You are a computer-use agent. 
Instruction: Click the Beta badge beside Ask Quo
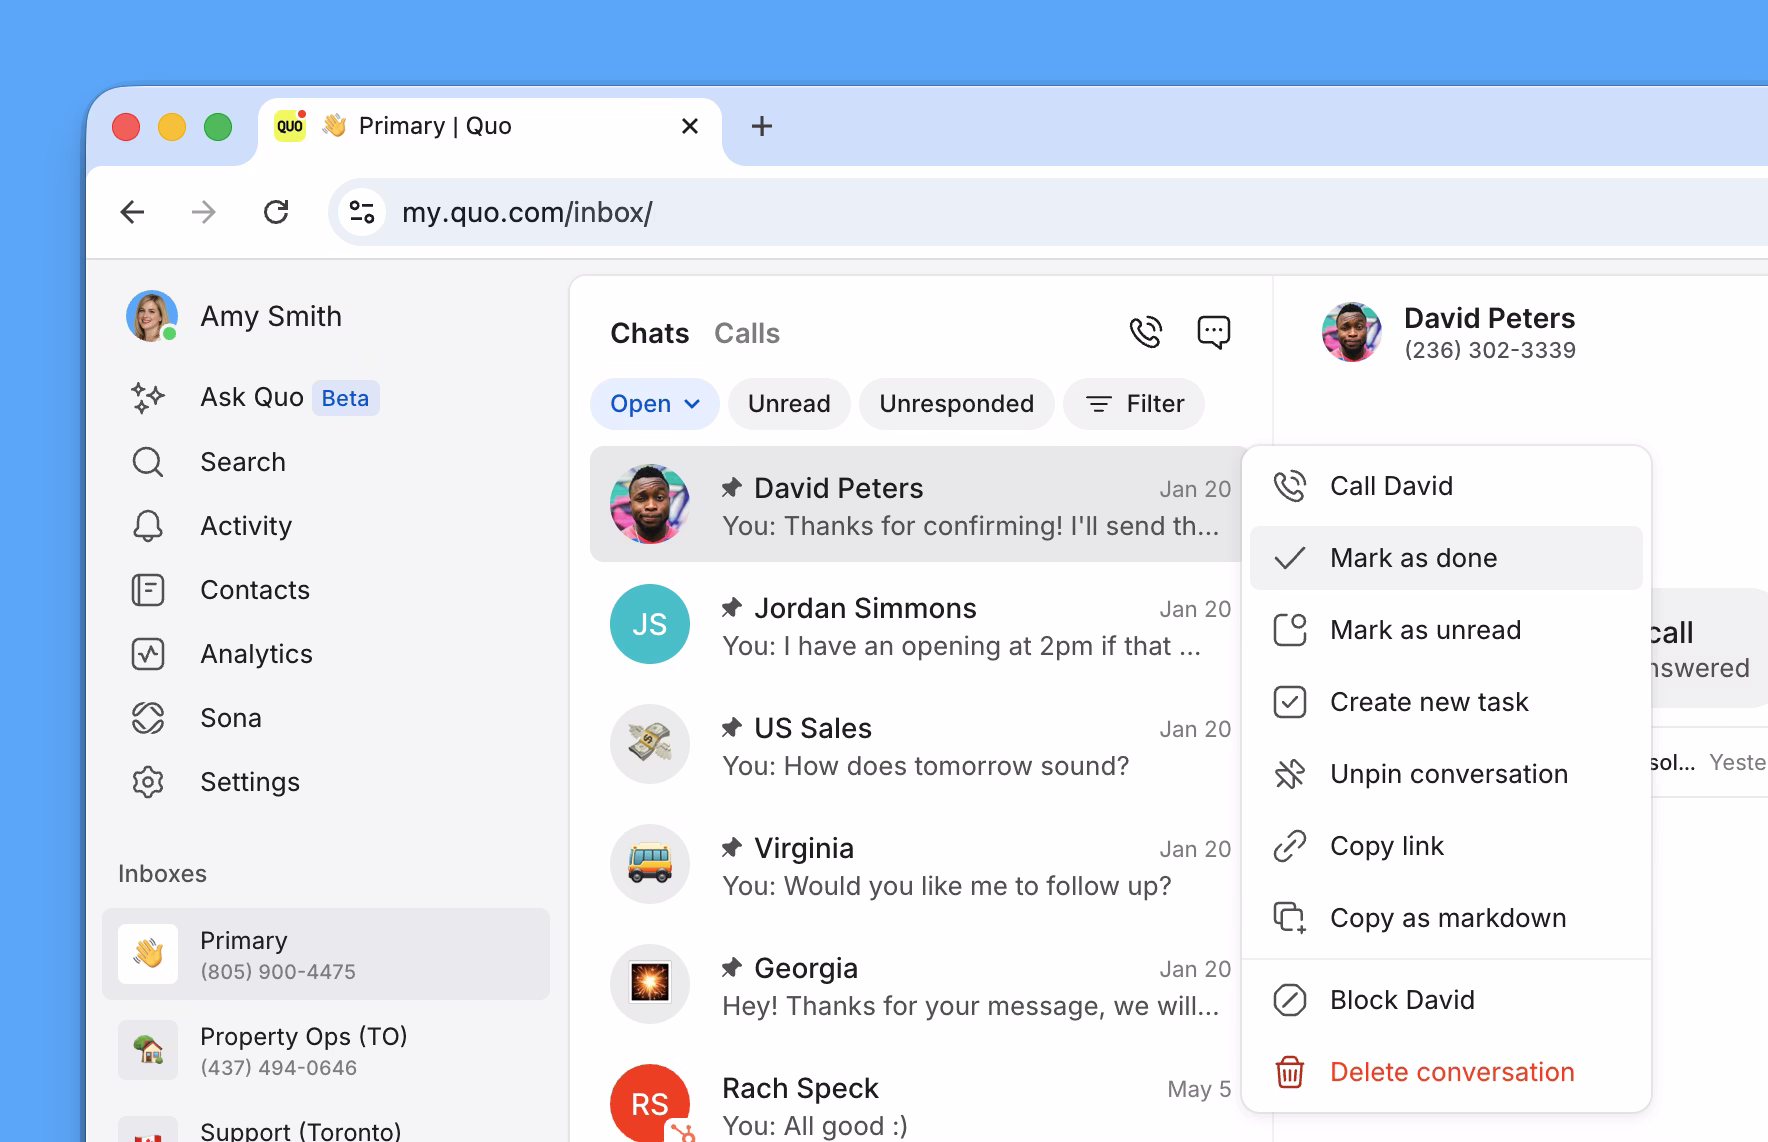pos(345,398)
